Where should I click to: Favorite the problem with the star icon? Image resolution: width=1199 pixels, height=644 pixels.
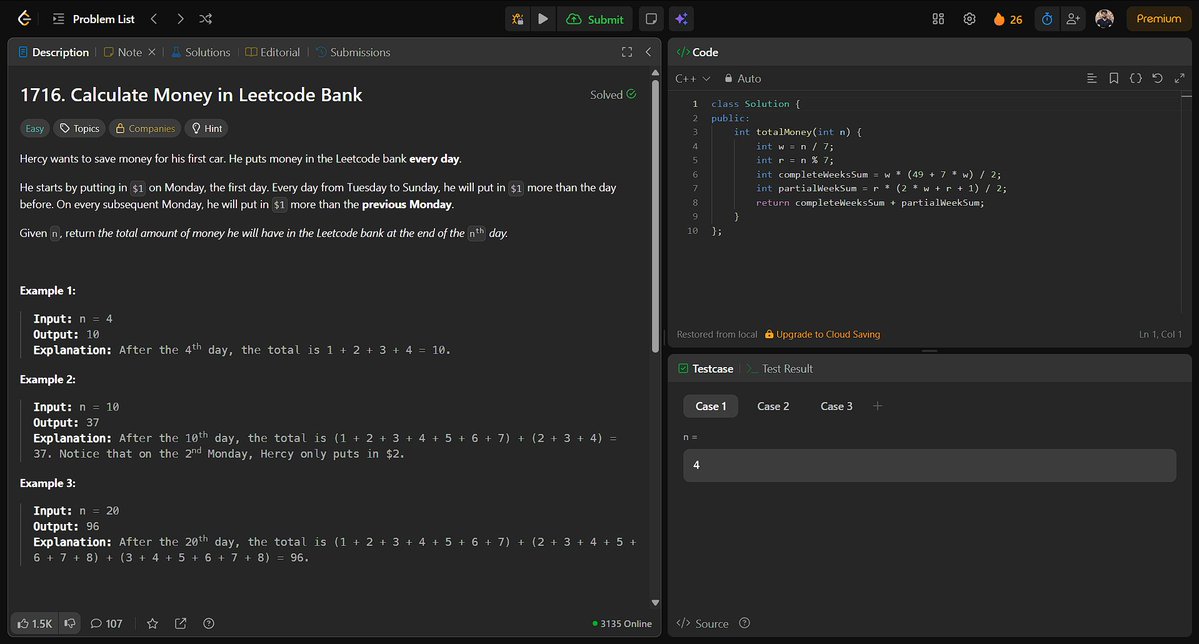[x=152, y=623]
